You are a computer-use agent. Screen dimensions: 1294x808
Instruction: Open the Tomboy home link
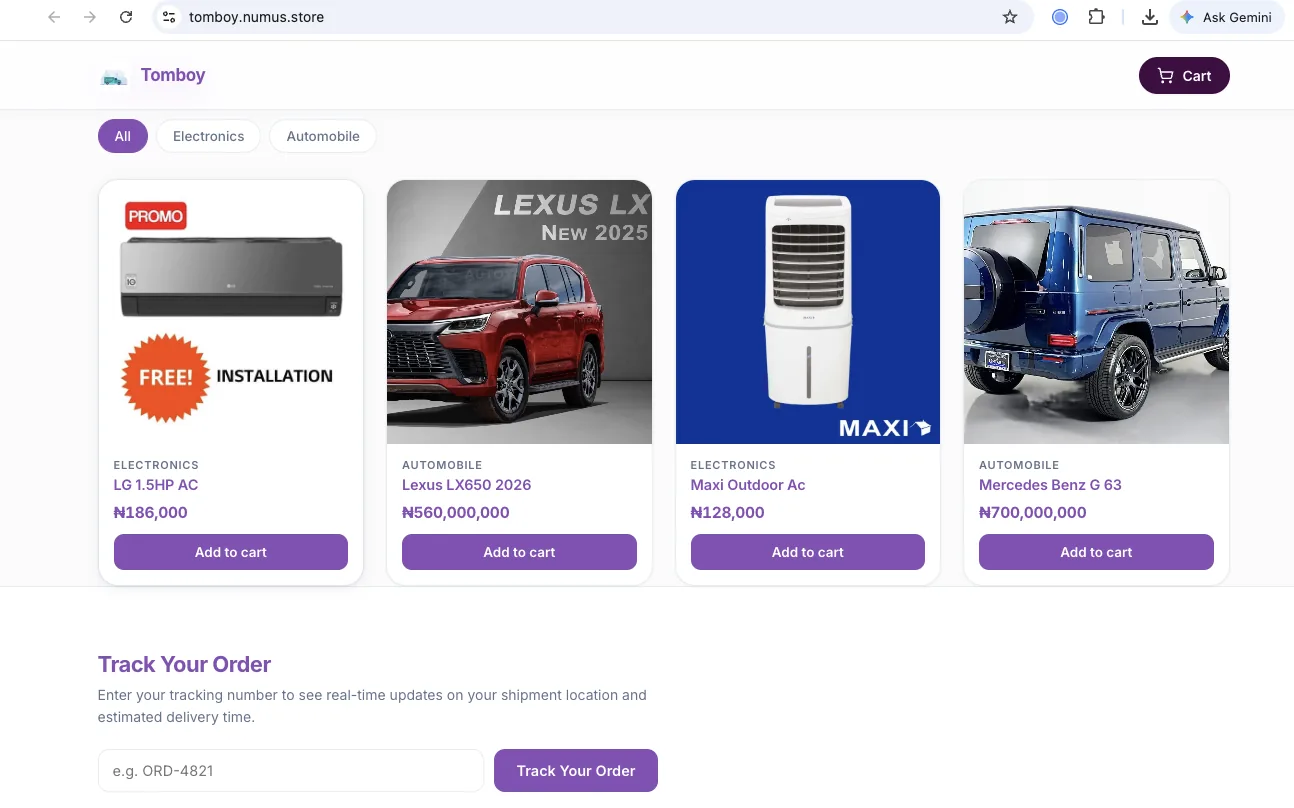[173, 75]
